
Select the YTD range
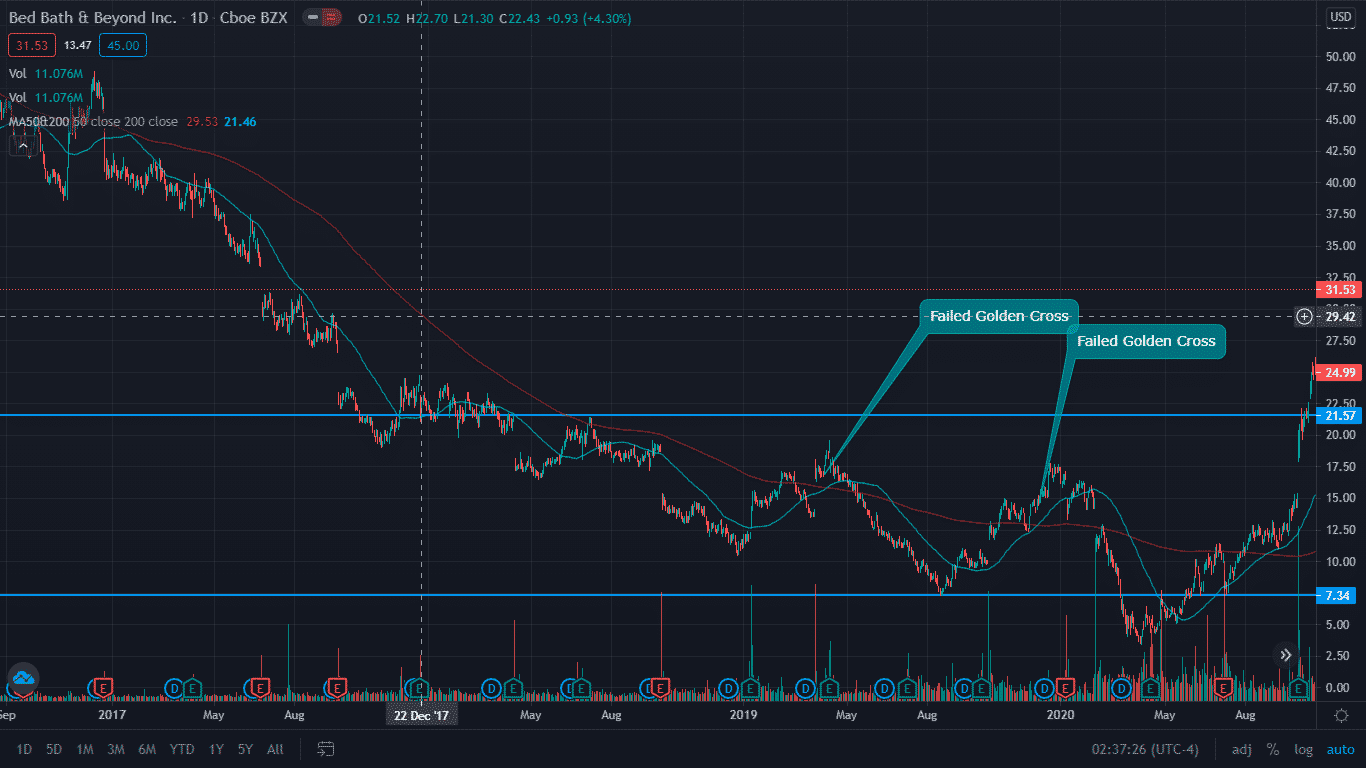182,748
